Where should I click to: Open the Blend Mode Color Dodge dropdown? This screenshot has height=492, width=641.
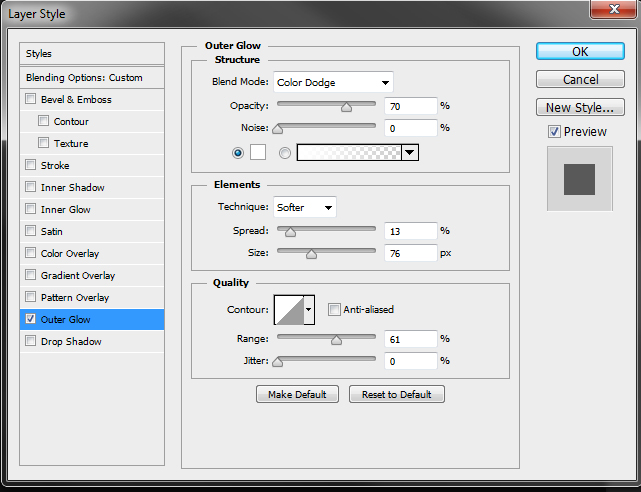click(x=333, y=82)
